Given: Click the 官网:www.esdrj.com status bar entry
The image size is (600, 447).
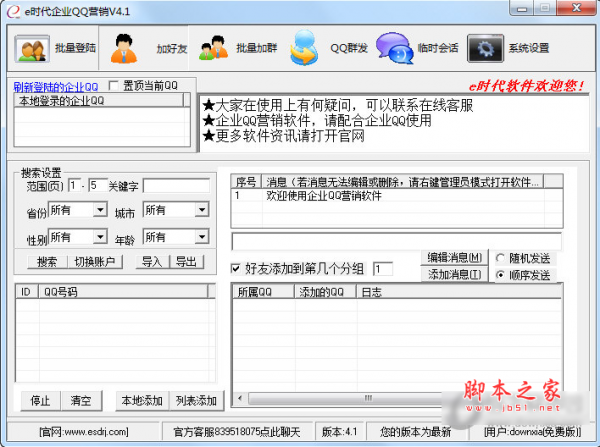Looking at the screenshot, I should click(x=83, y=432).
